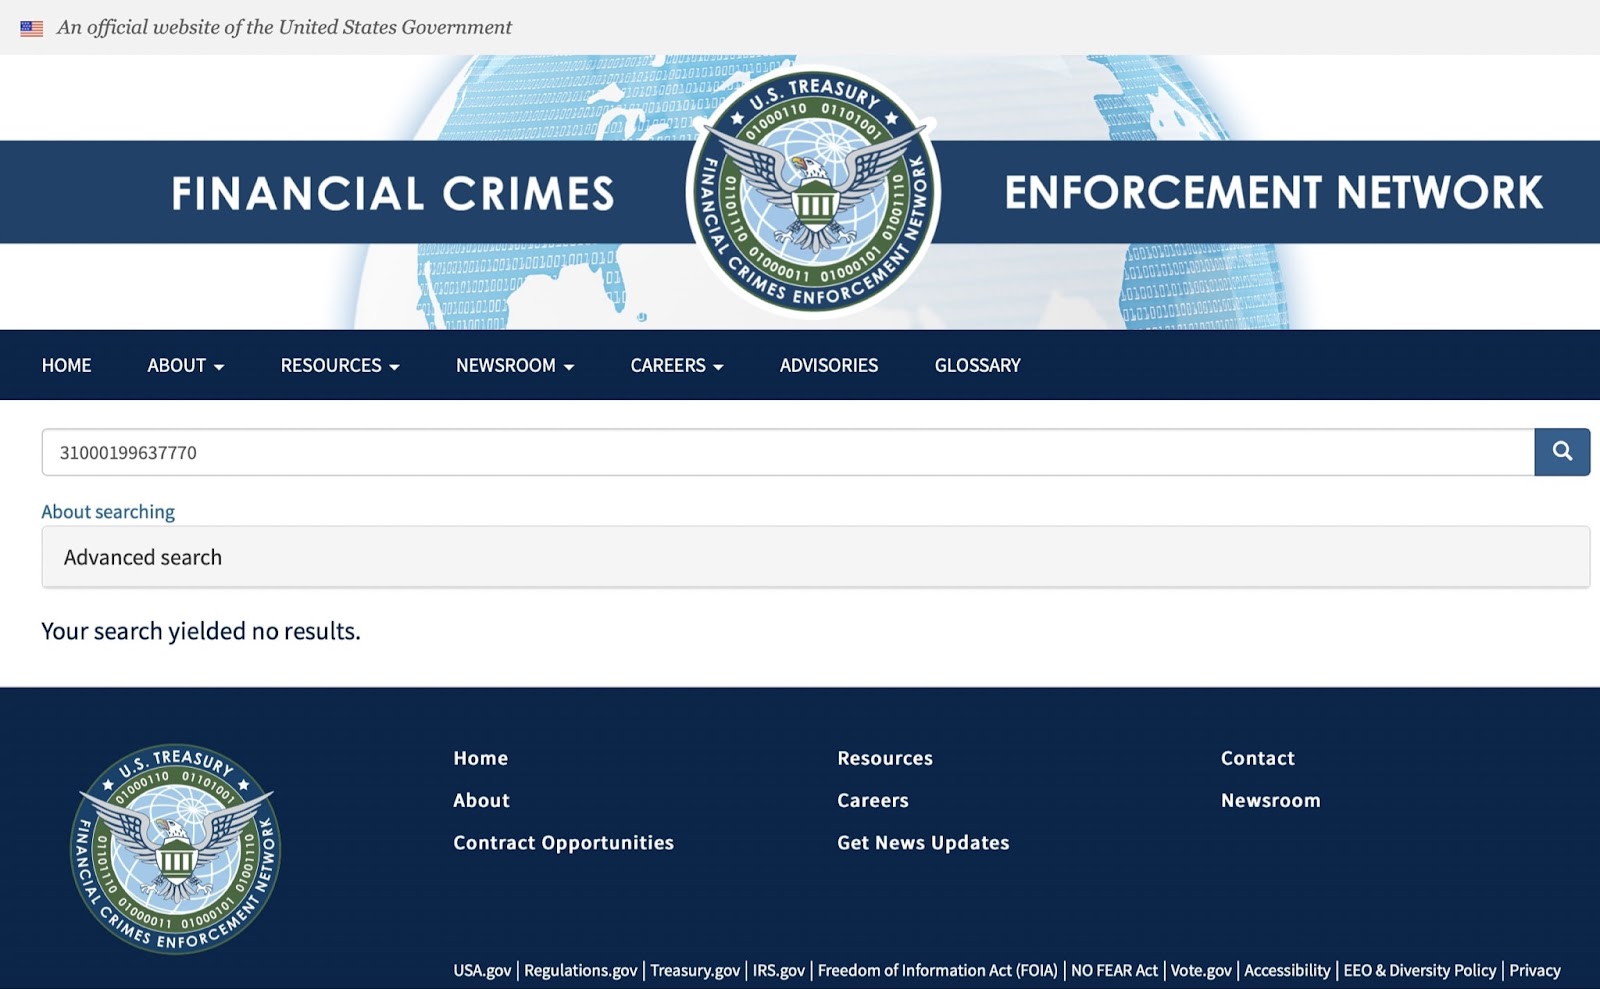Open the footer Careers link
The height and width of the screenshot is (989, 1600).
873,800
